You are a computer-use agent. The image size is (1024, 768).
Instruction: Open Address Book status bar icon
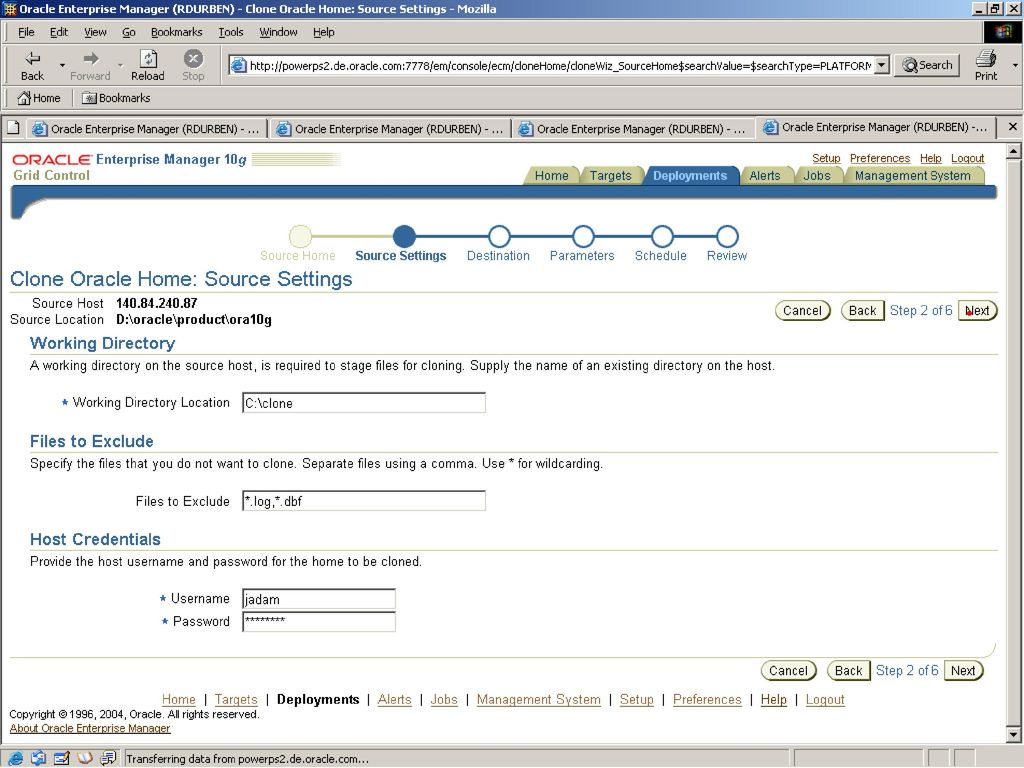pos(85,758)
